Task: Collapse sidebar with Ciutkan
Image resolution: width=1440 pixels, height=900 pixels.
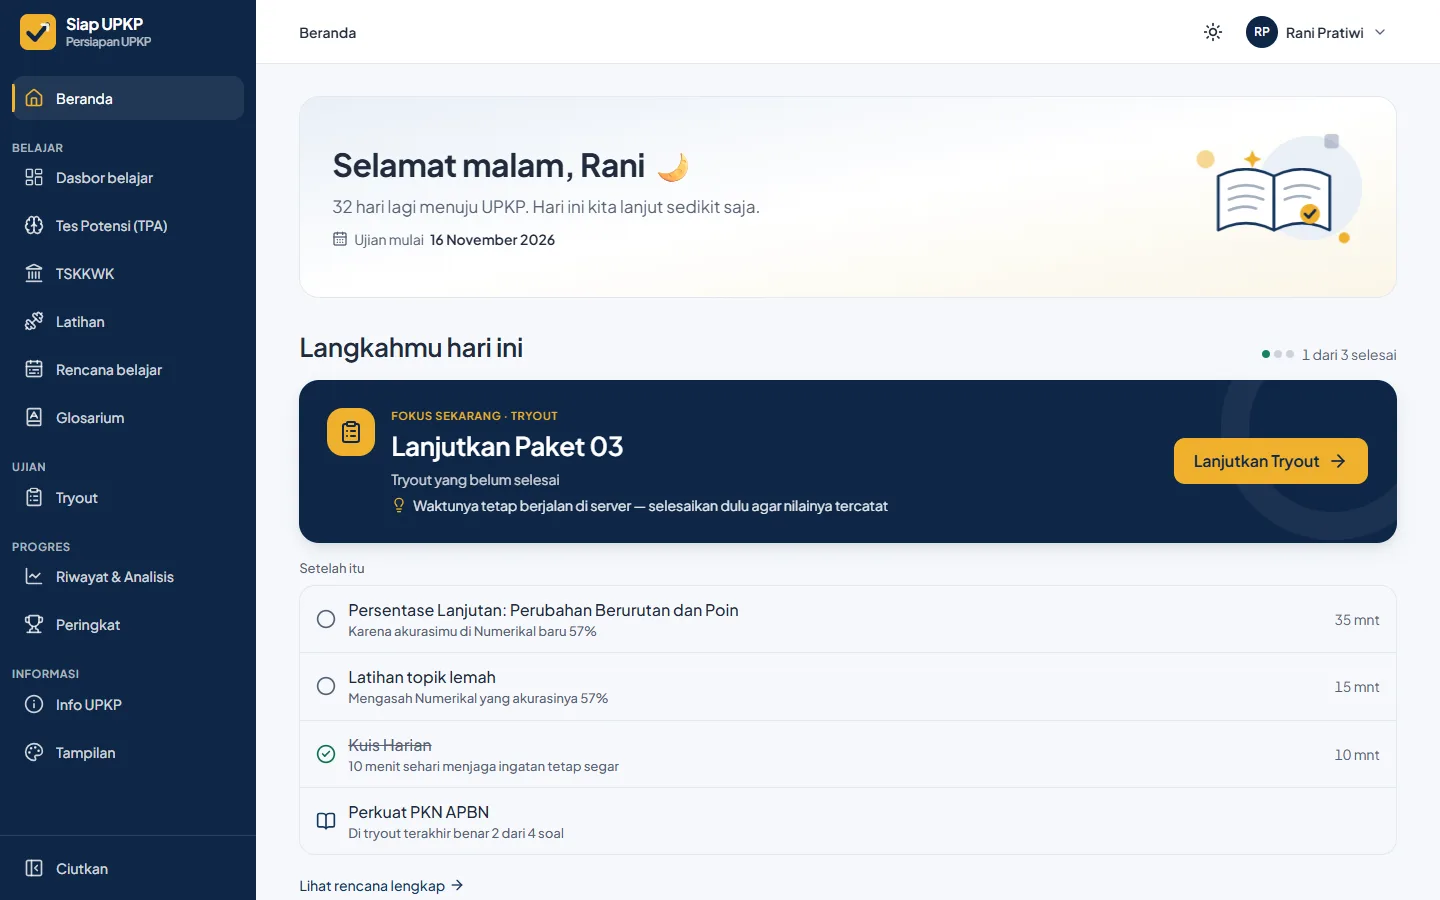Action: coord(128,868)
